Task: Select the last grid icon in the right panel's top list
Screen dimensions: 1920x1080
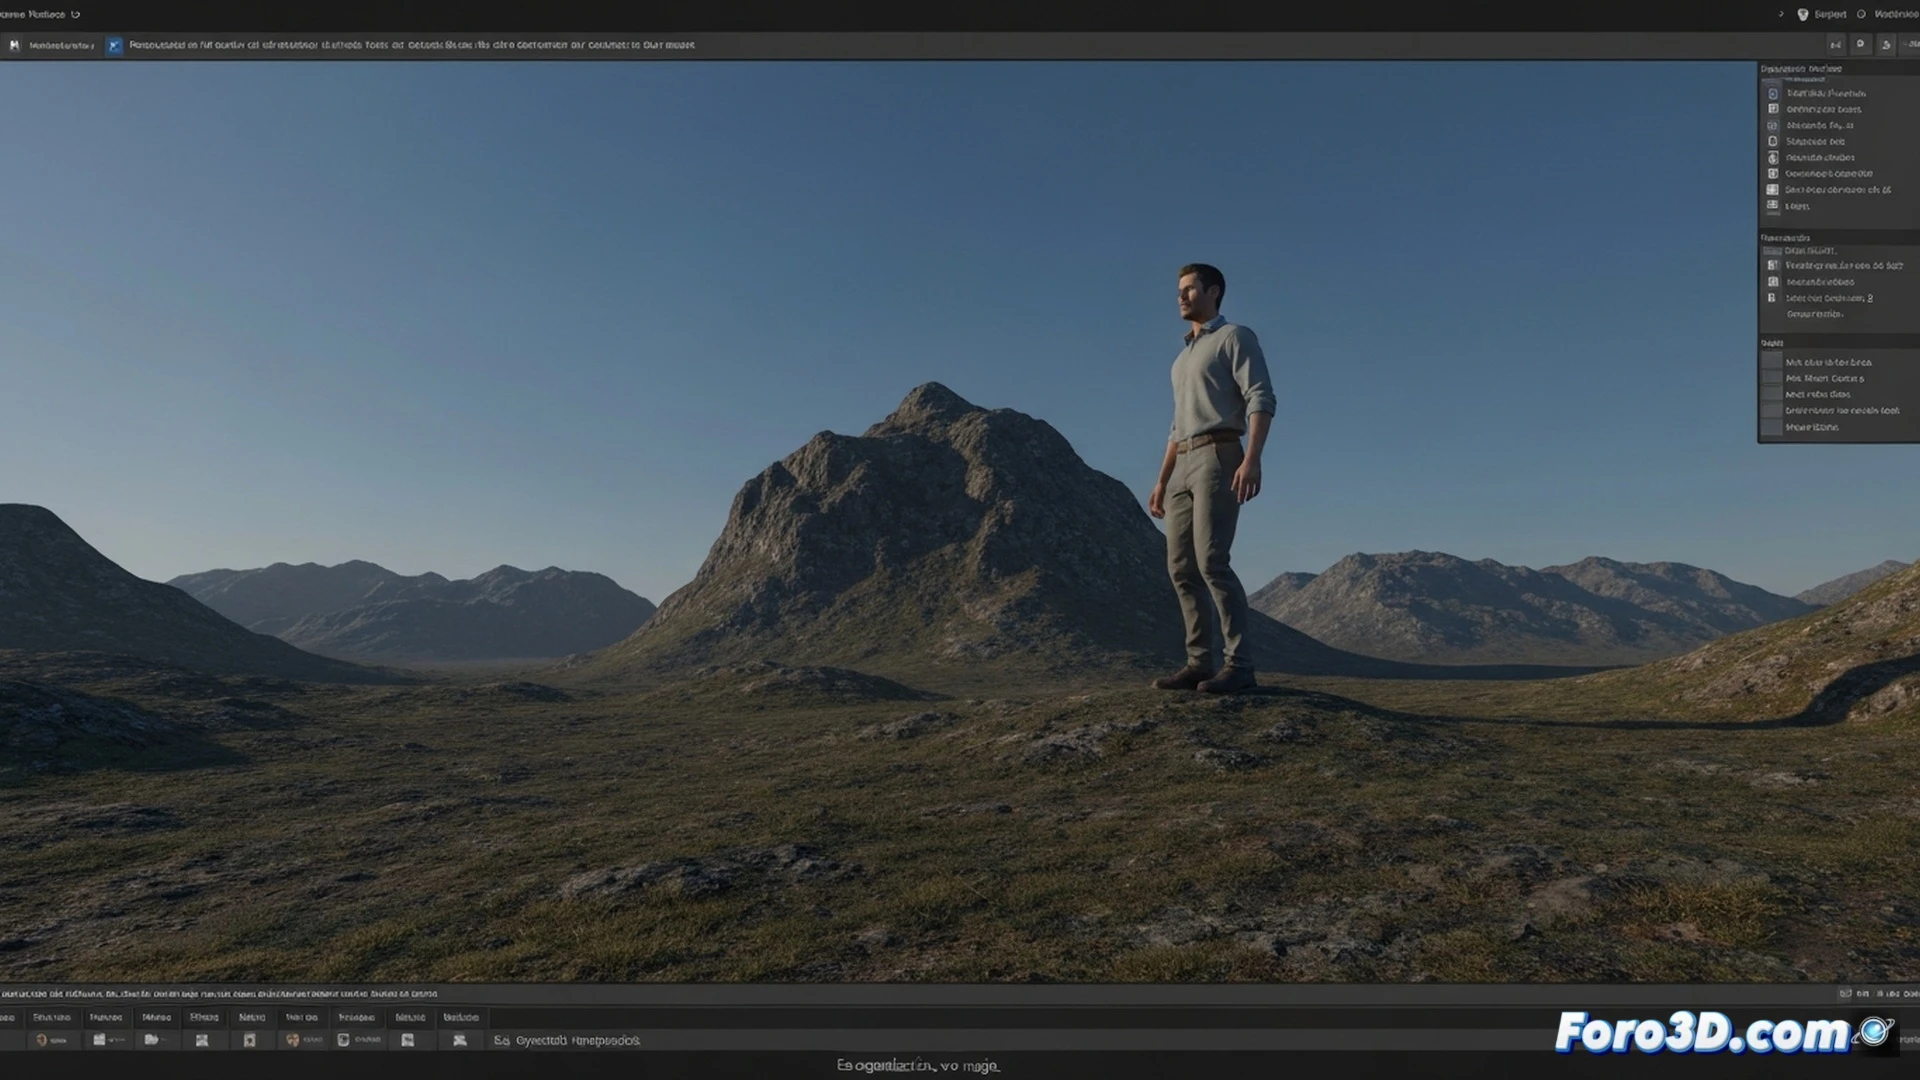Action: pyautogui.click(x=1773, y=206)
